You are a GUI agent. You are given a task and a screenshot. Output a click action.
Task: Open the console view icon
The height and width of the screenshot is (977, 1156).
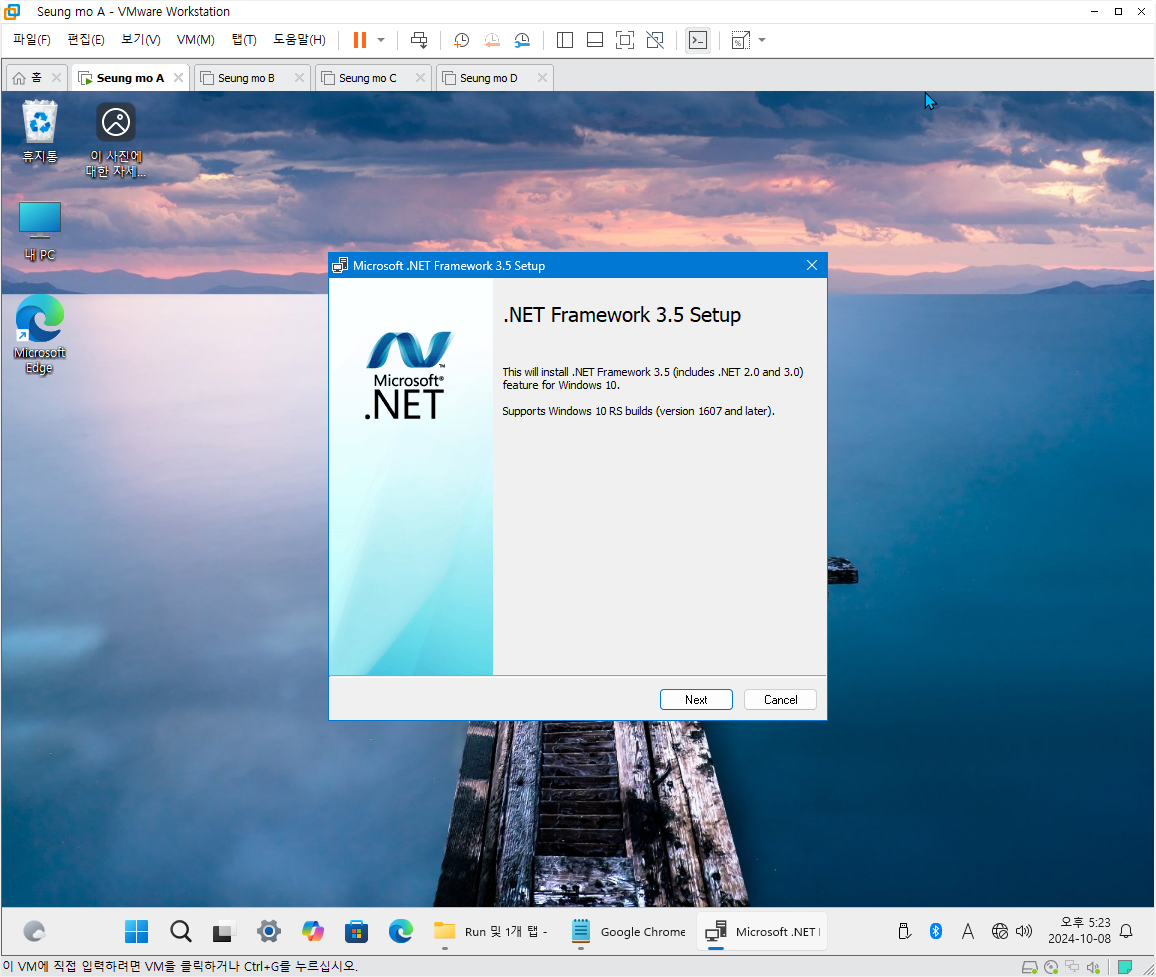[x=697, y=40]
